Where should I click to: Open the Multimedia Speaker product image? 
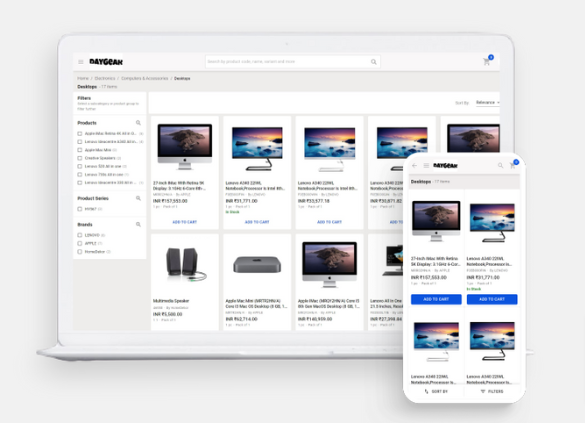coord(185,264)
